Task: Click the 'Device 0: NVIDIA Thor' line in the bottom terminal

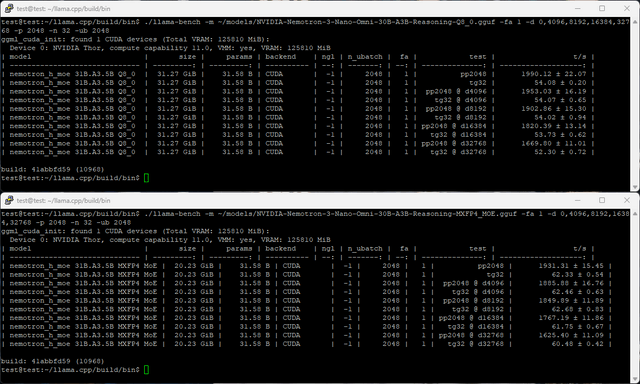Action: point(170,240)
